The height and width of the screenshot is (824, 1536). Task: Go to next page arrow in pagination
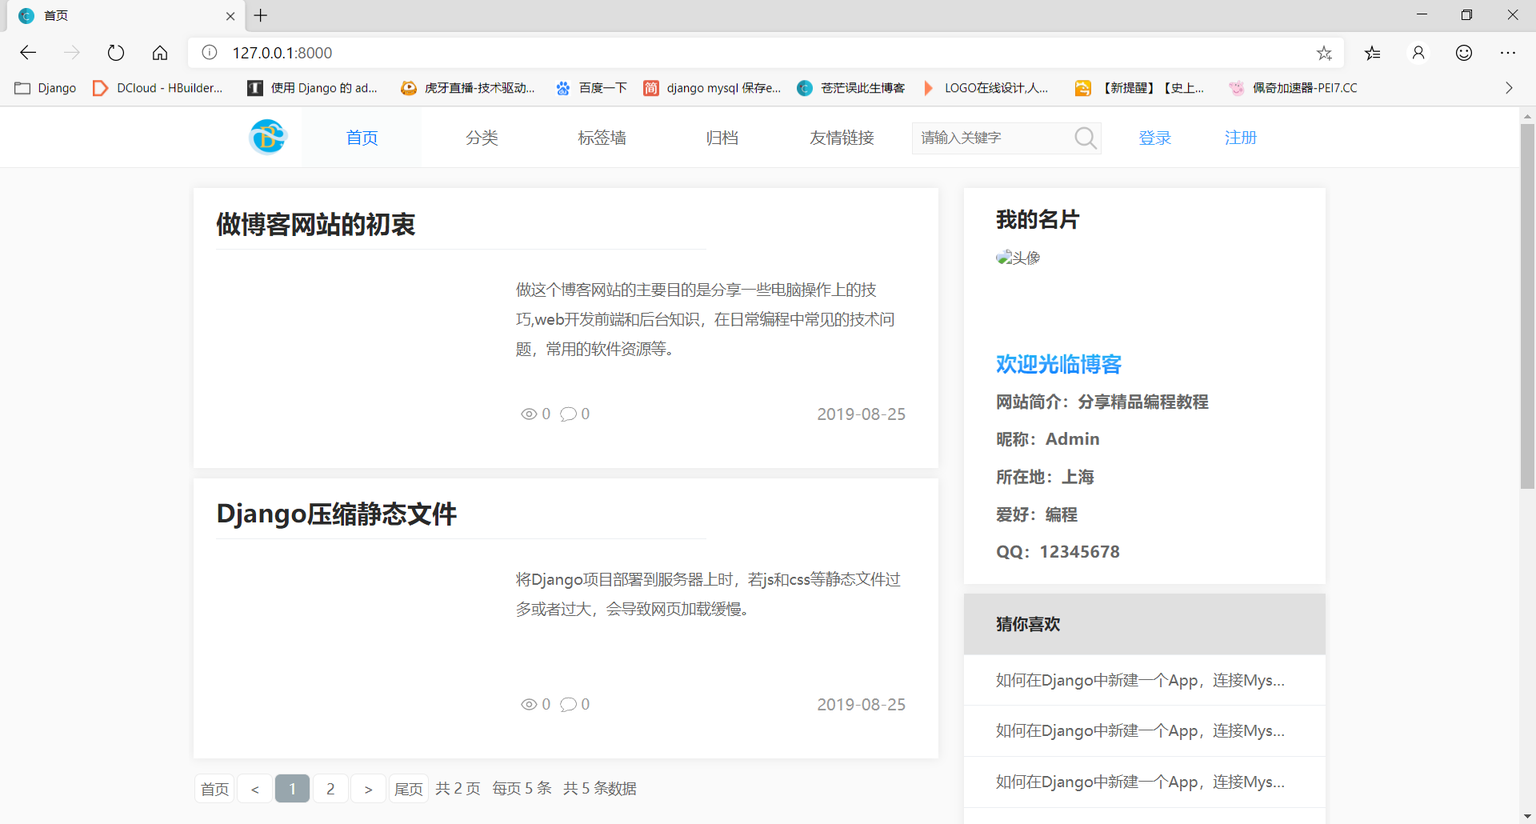point(368,789)
